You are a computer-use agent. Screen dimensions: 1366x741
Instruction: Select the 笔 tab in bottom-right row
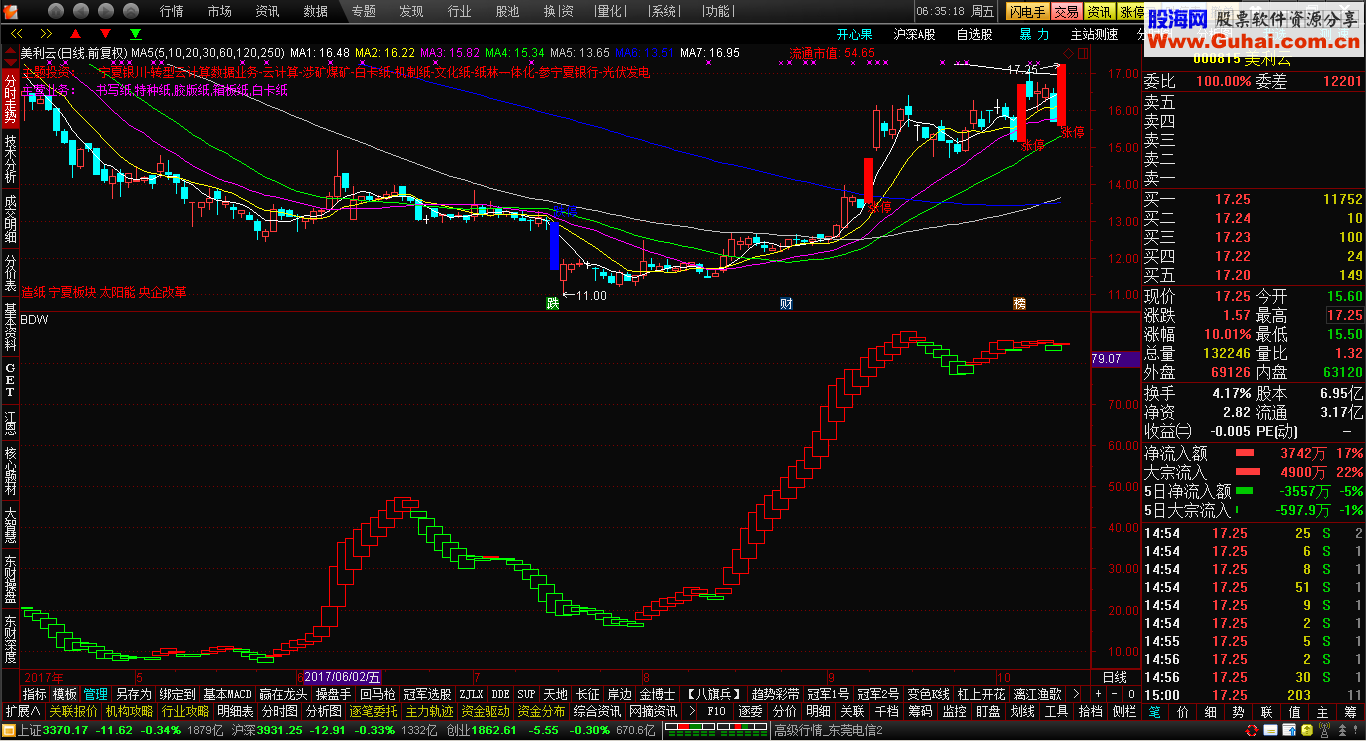[x=1154, y=712]
